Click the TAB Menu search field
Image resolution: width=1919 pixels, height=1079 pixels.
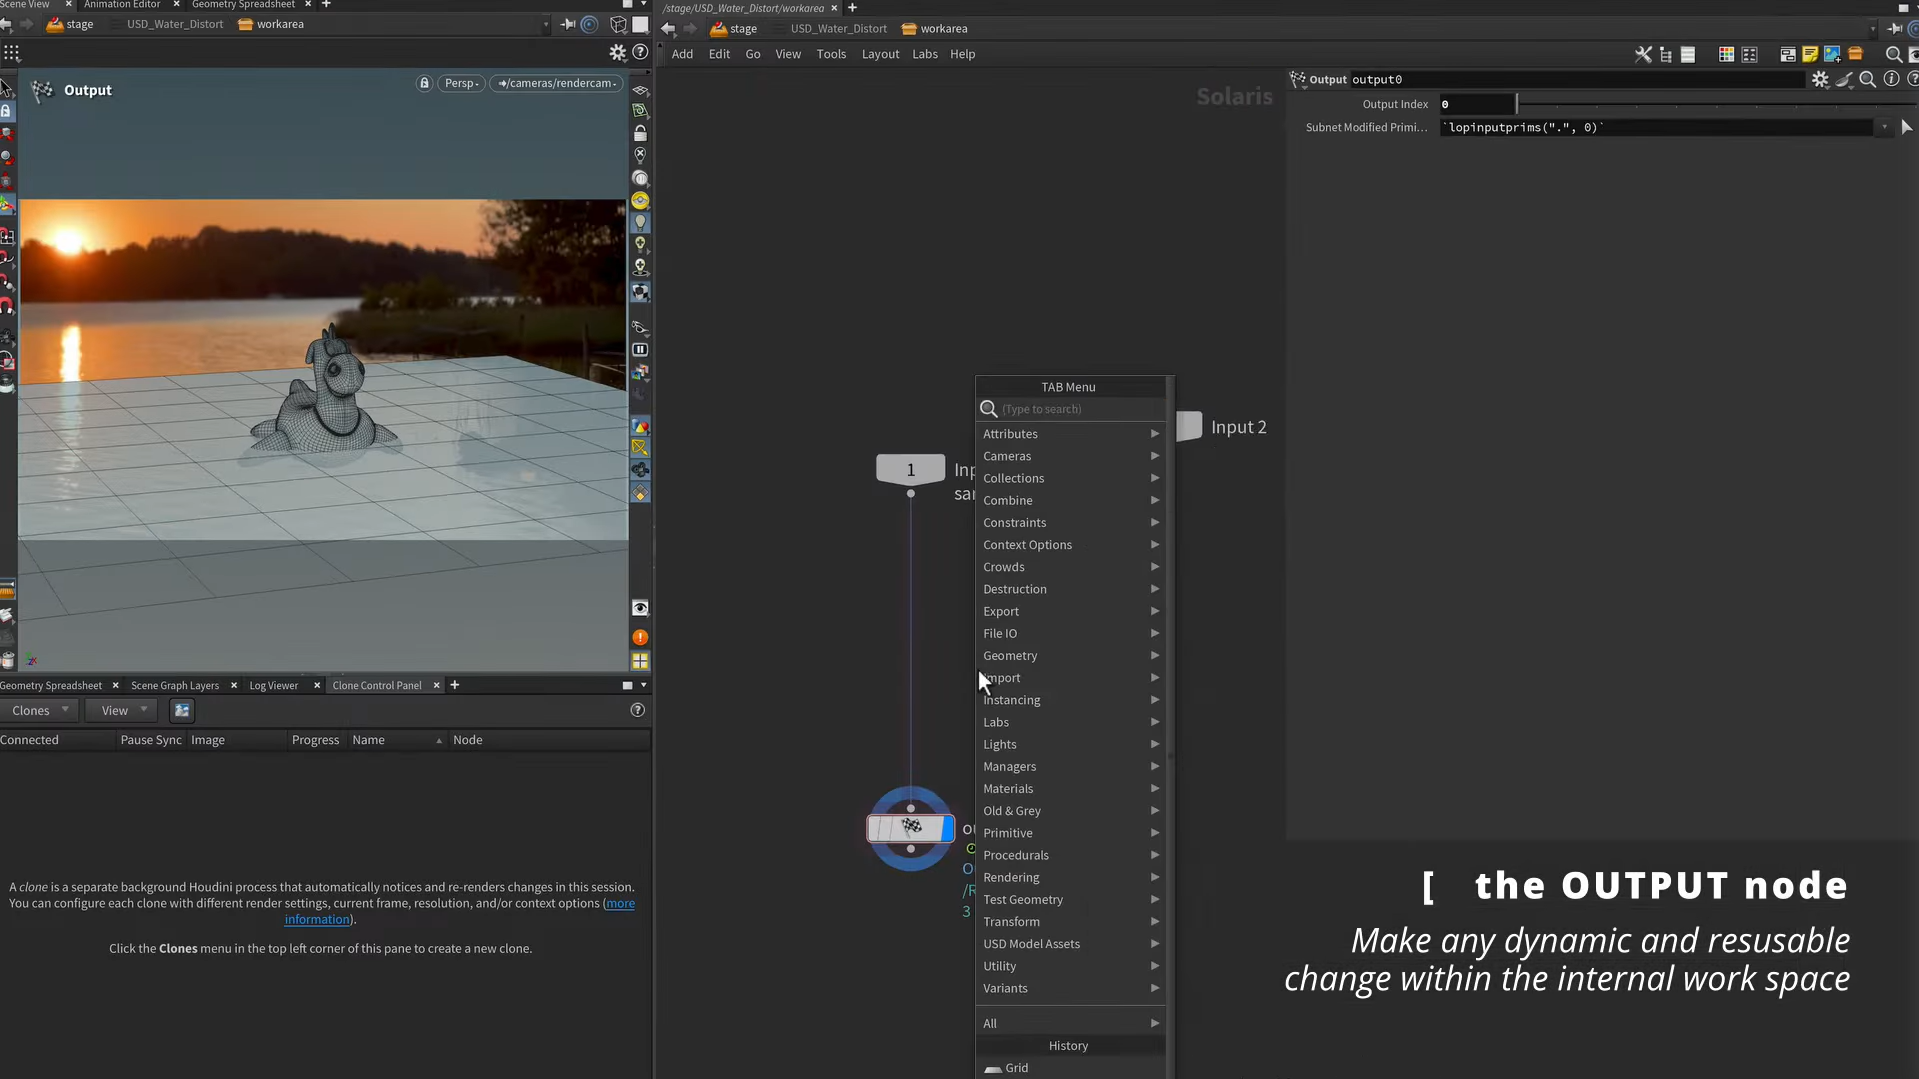click(x=1080, y=409)
